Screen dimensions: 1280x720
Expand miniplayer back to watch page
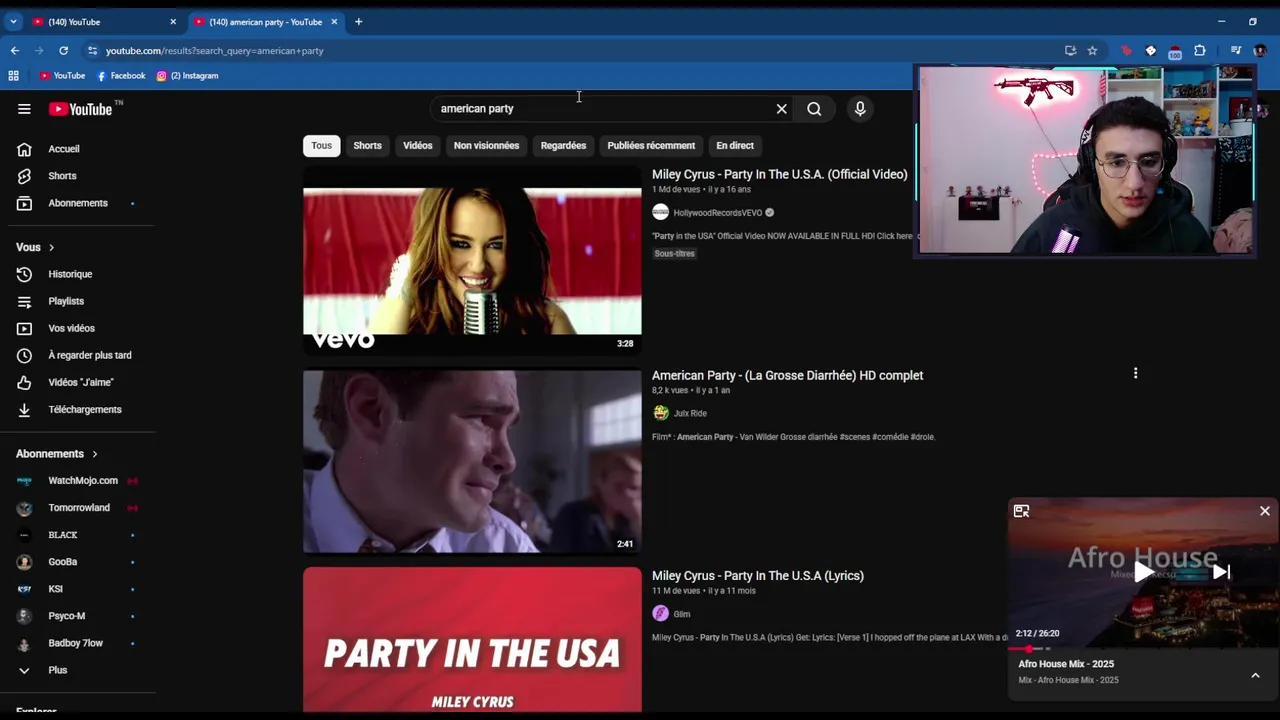pos(1021,511)
